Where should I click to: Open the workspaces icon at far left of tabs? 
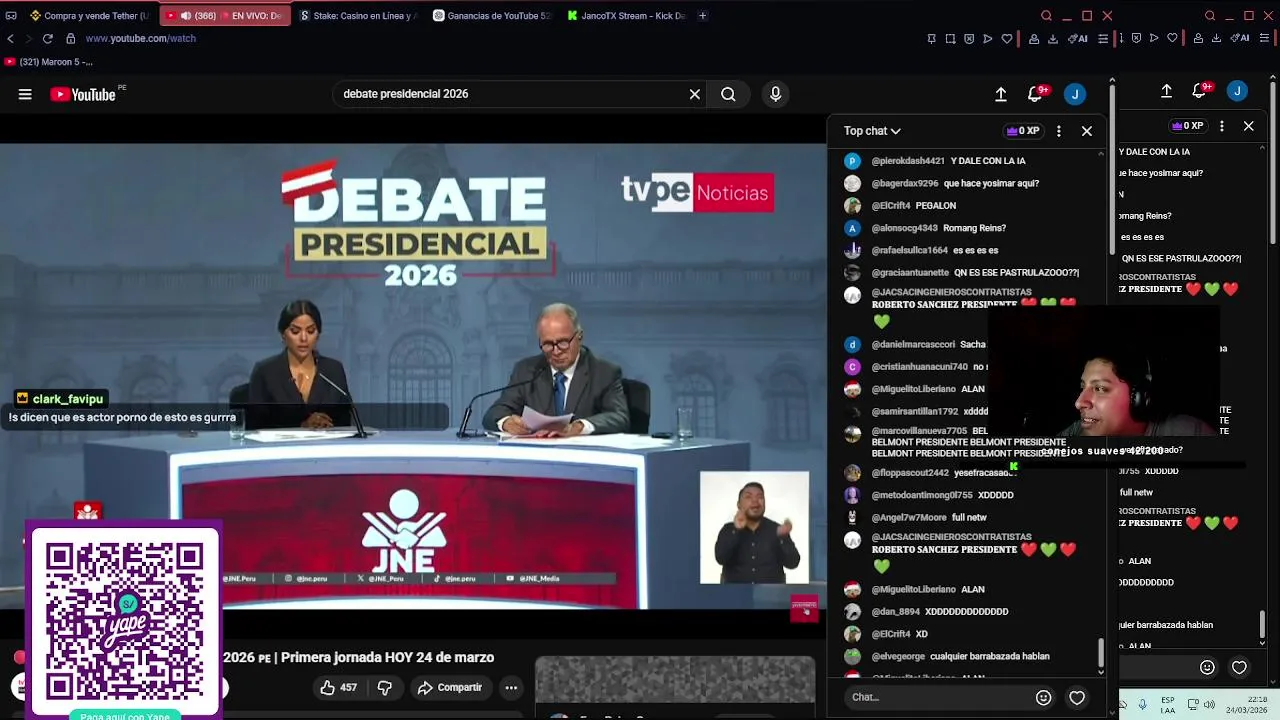point(11,15)
